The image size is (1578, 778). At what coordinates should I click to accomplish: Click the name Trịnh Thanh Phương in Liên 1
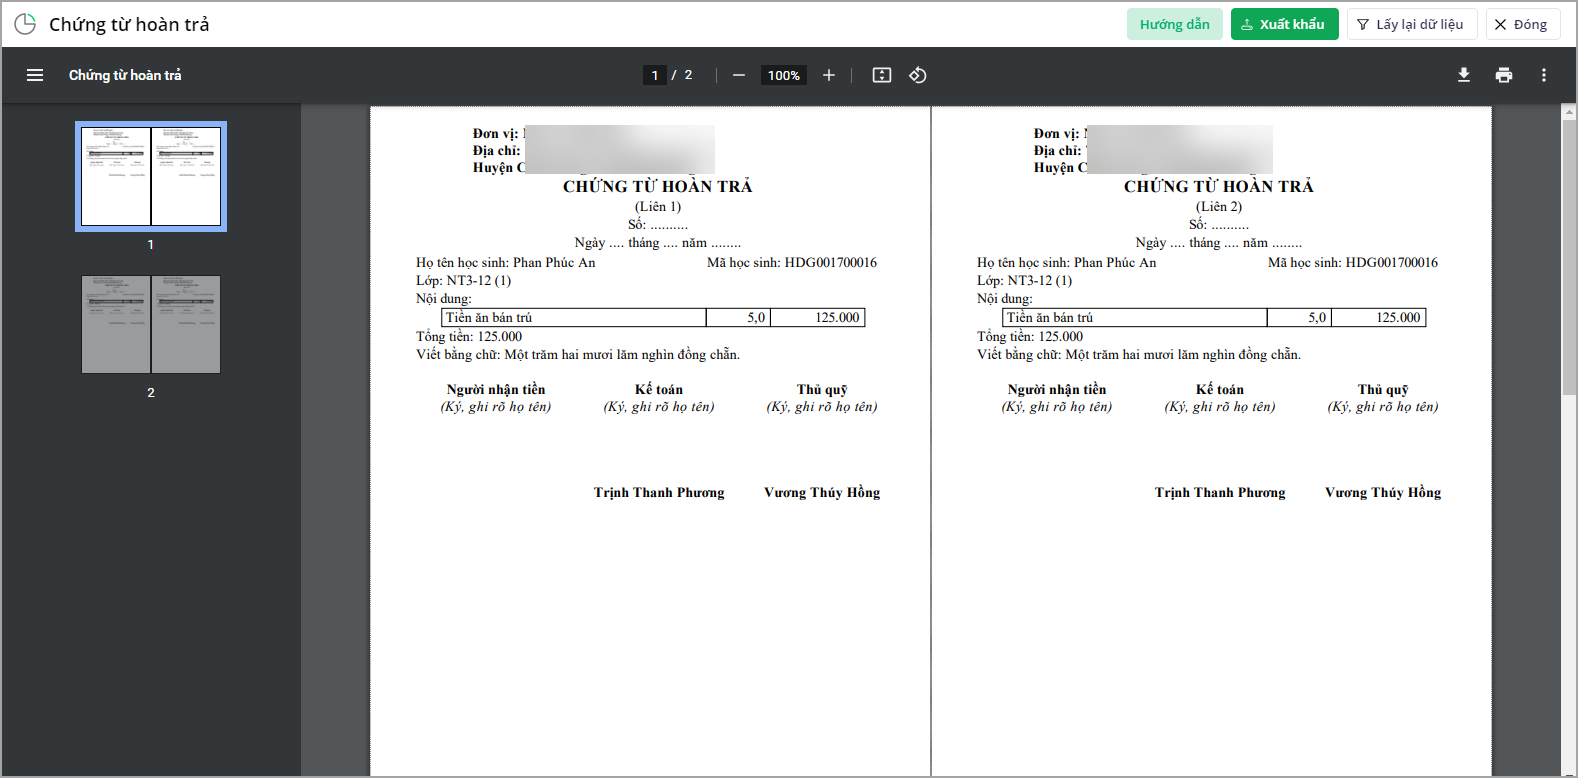(x=659, y=493)
